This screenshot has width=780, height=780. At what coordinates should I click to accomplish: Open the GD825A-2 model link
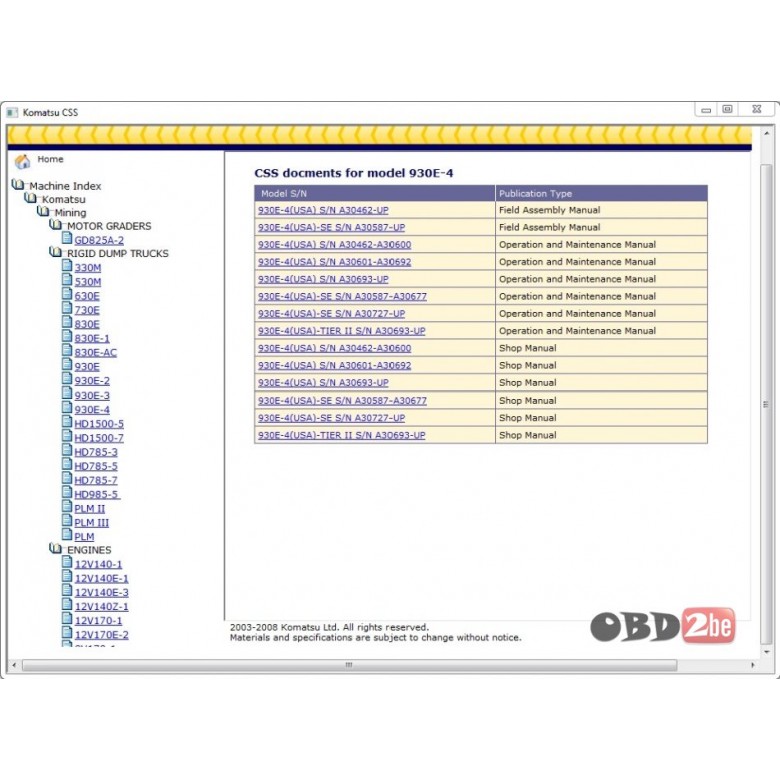tap(99, 240)
